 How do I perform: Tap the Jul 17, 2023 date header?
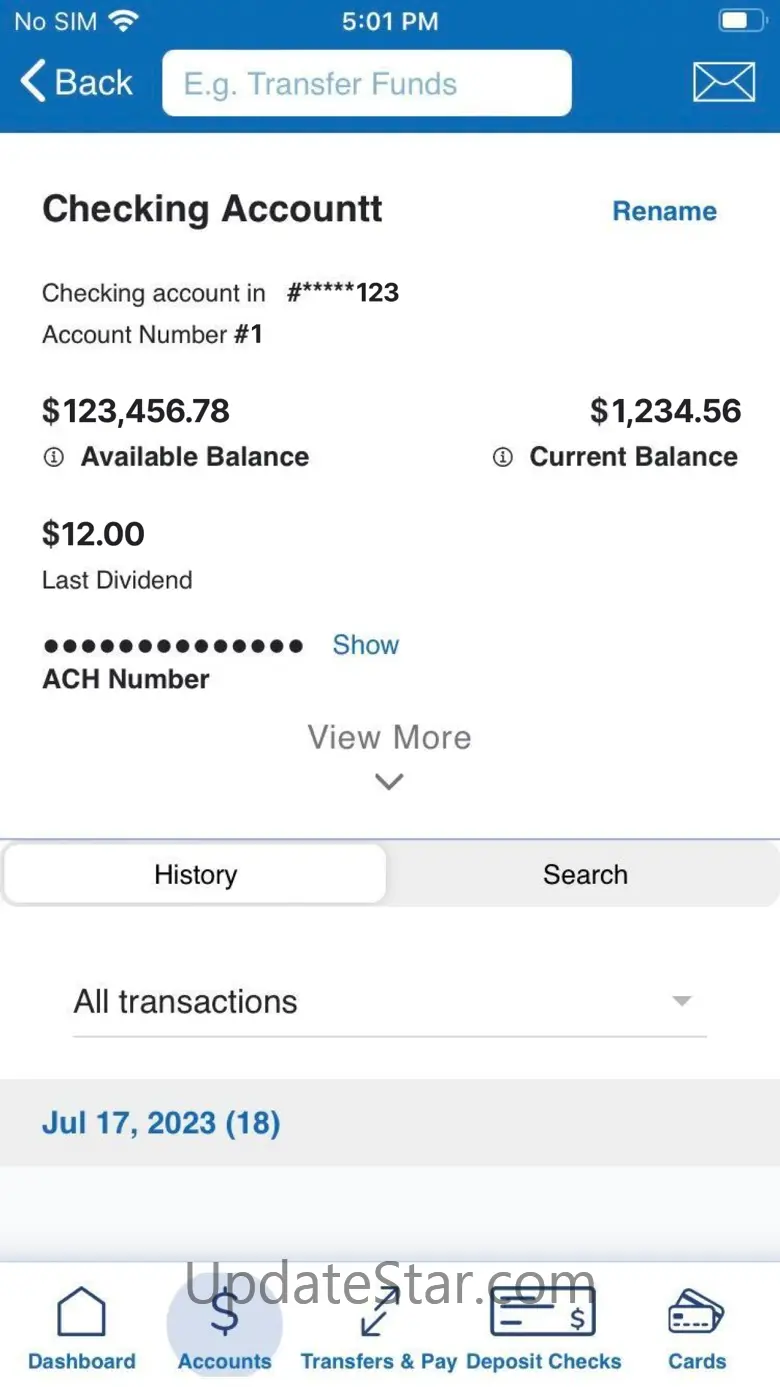[x=161, y=1123]
